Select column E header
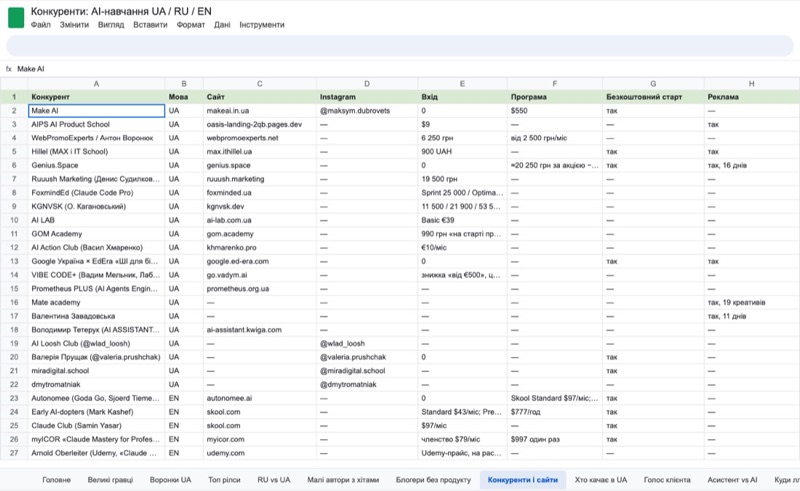Viewport: 800px width, 491px height. click(462, 84)
